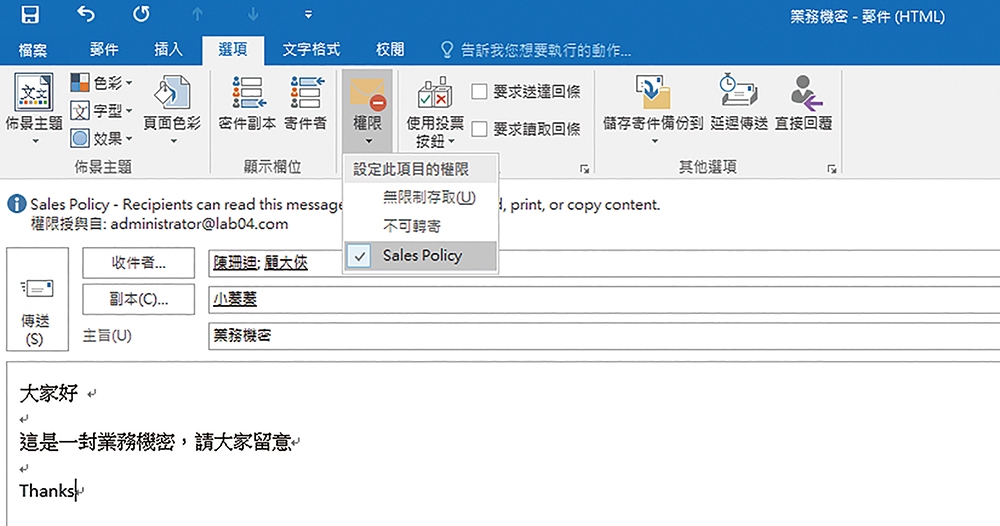The height and width of the screenshot is (526, 1000).
Task: Select the Sales Policy menu item
Action: click(x=420, y=256)
